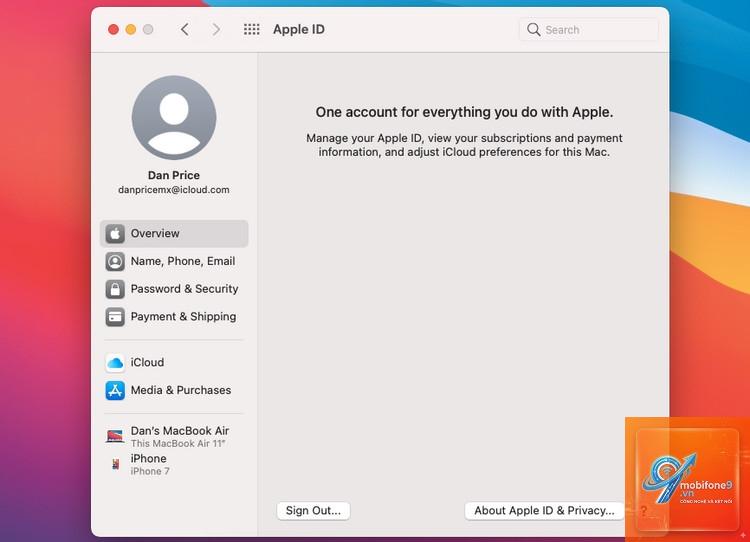
Task: Open Password & Security section
Action: point(174,289)
